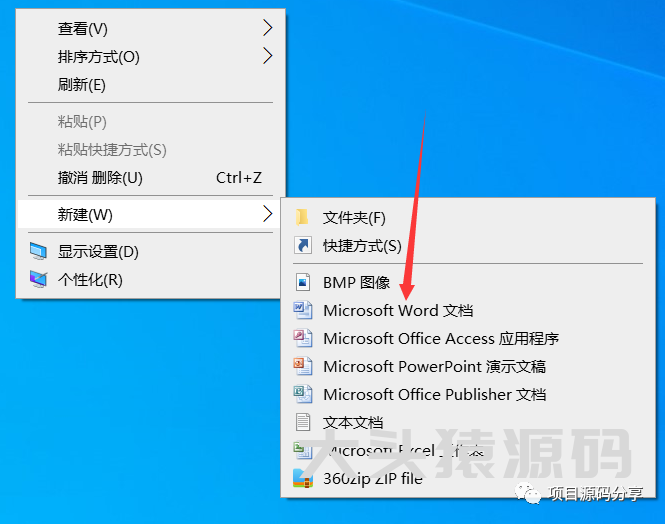
Task: Click the BMP 图像 file icon
Action: click(303, 282)
